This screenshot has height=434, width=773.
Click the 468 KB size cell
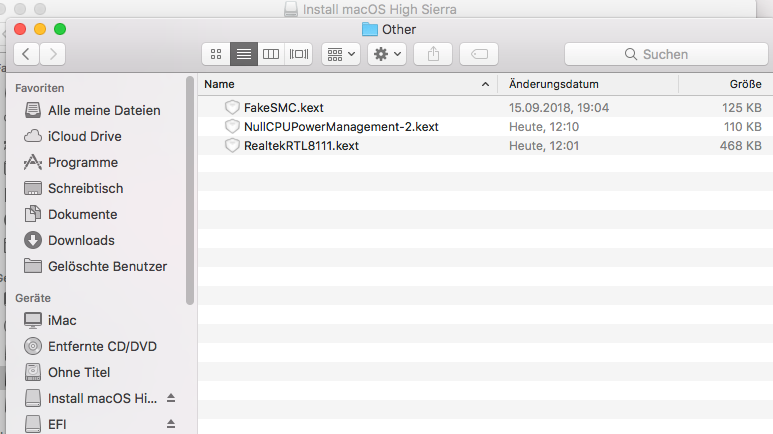point(740,146)
